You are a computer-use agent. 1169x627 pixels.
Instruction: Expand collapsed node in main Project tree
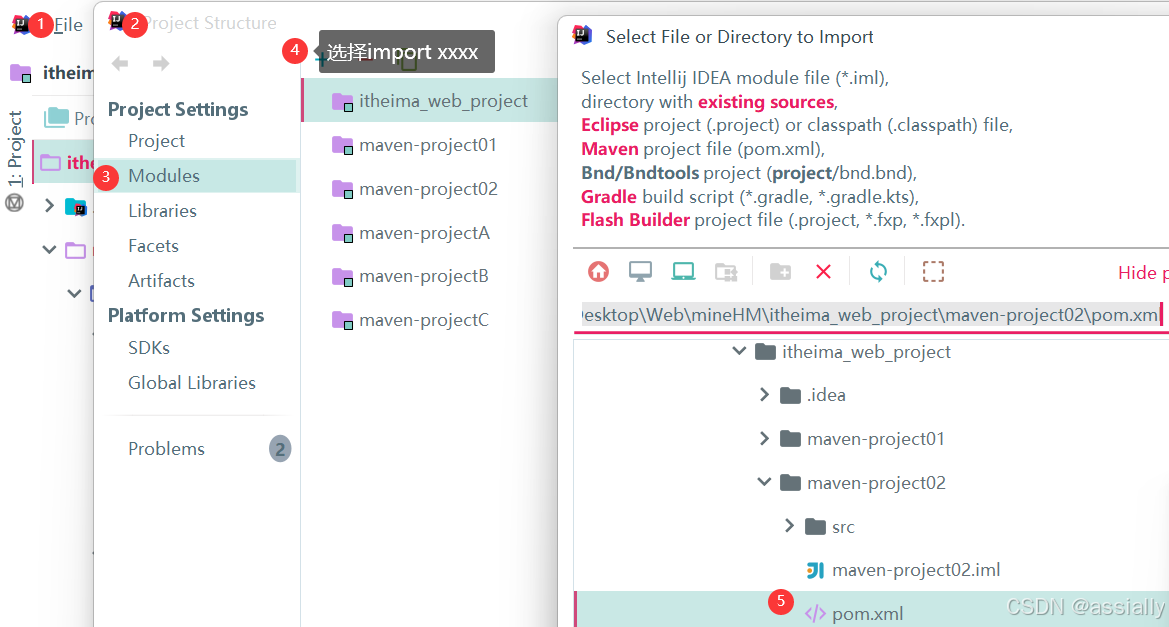(x=49, y=205)
